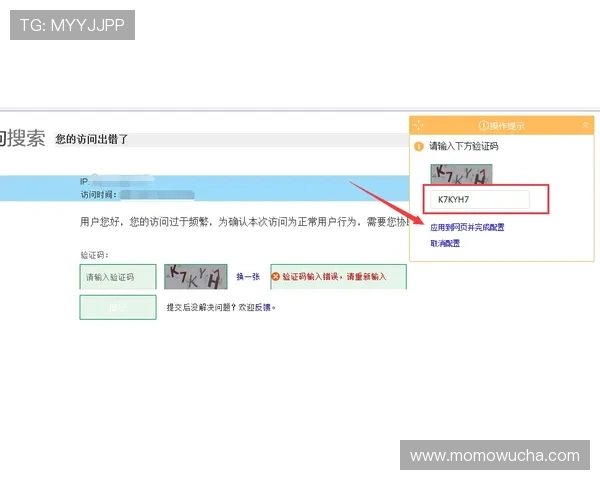Click the 请输入下方验证码 prompt text
This screenshot has height=480, width=600.
click(463, 146)
